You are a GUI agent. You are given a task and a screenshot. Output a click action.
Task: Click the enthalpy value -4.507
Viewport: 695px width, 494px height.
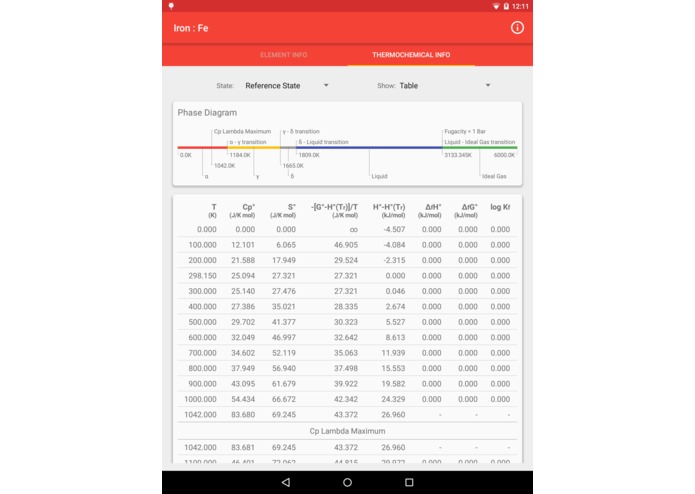(394, 229)
